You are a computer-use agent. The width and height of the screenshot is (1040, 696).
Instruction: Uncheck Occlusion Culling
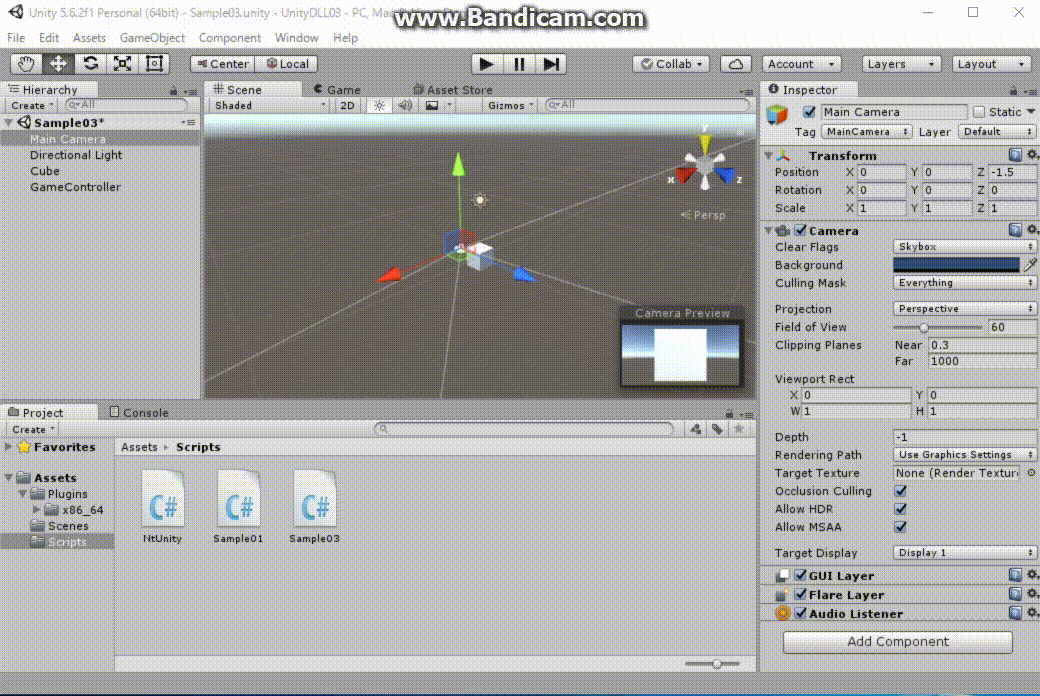(901, 491)
